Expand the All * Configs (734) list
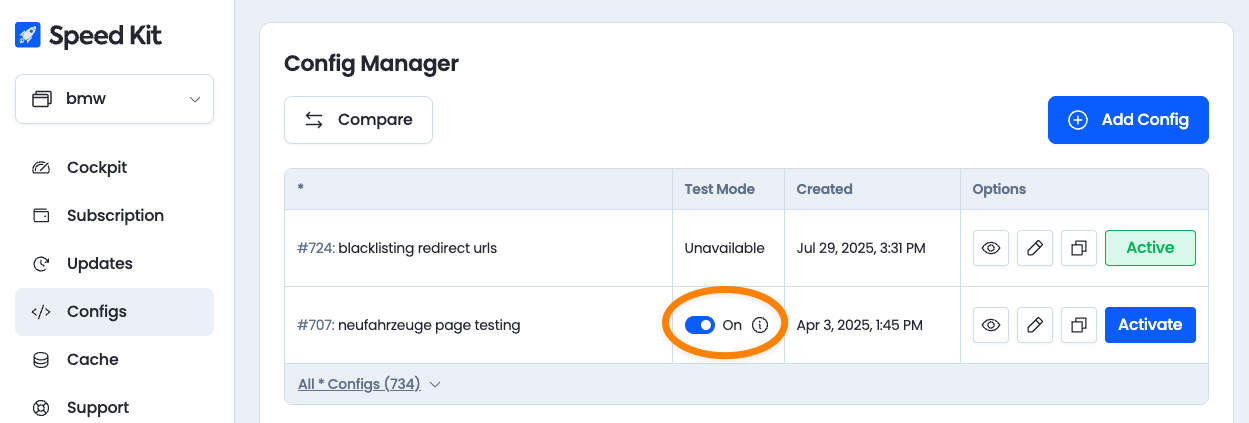Viewport: 1249px width, 423px height. [369, 384]
